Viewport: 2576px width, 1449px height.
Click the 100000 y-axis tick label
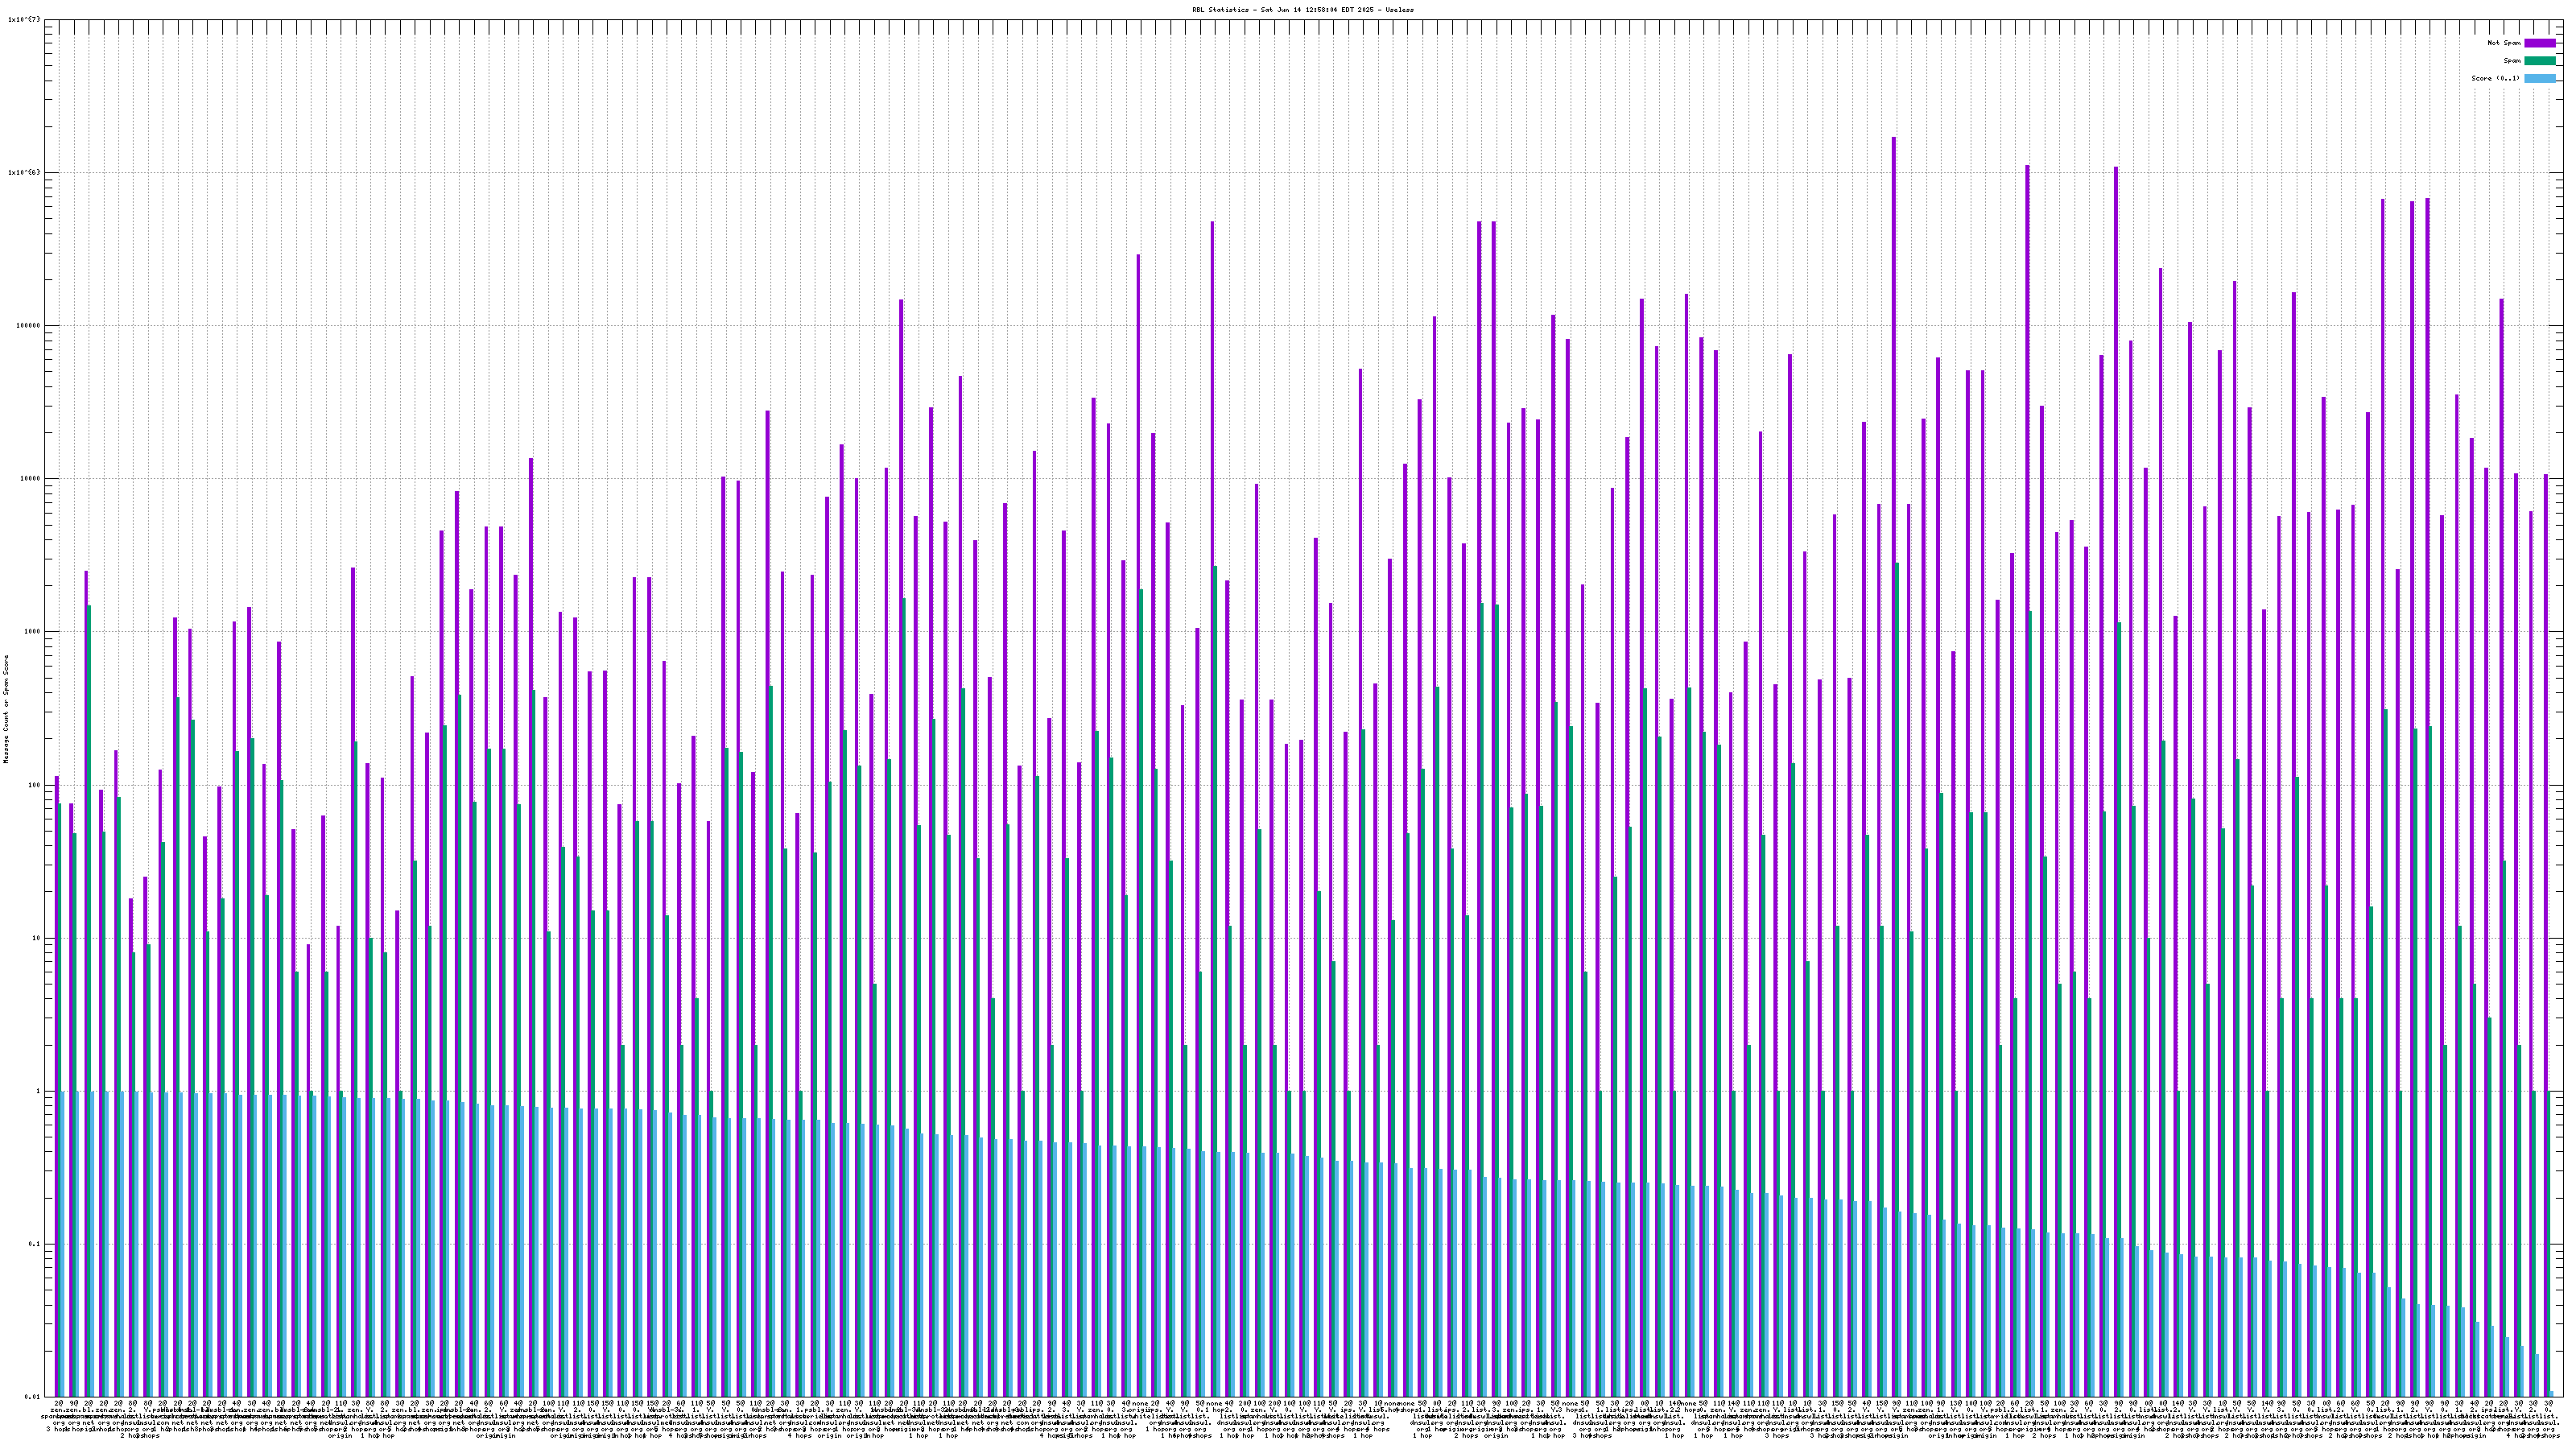[28, 325]
